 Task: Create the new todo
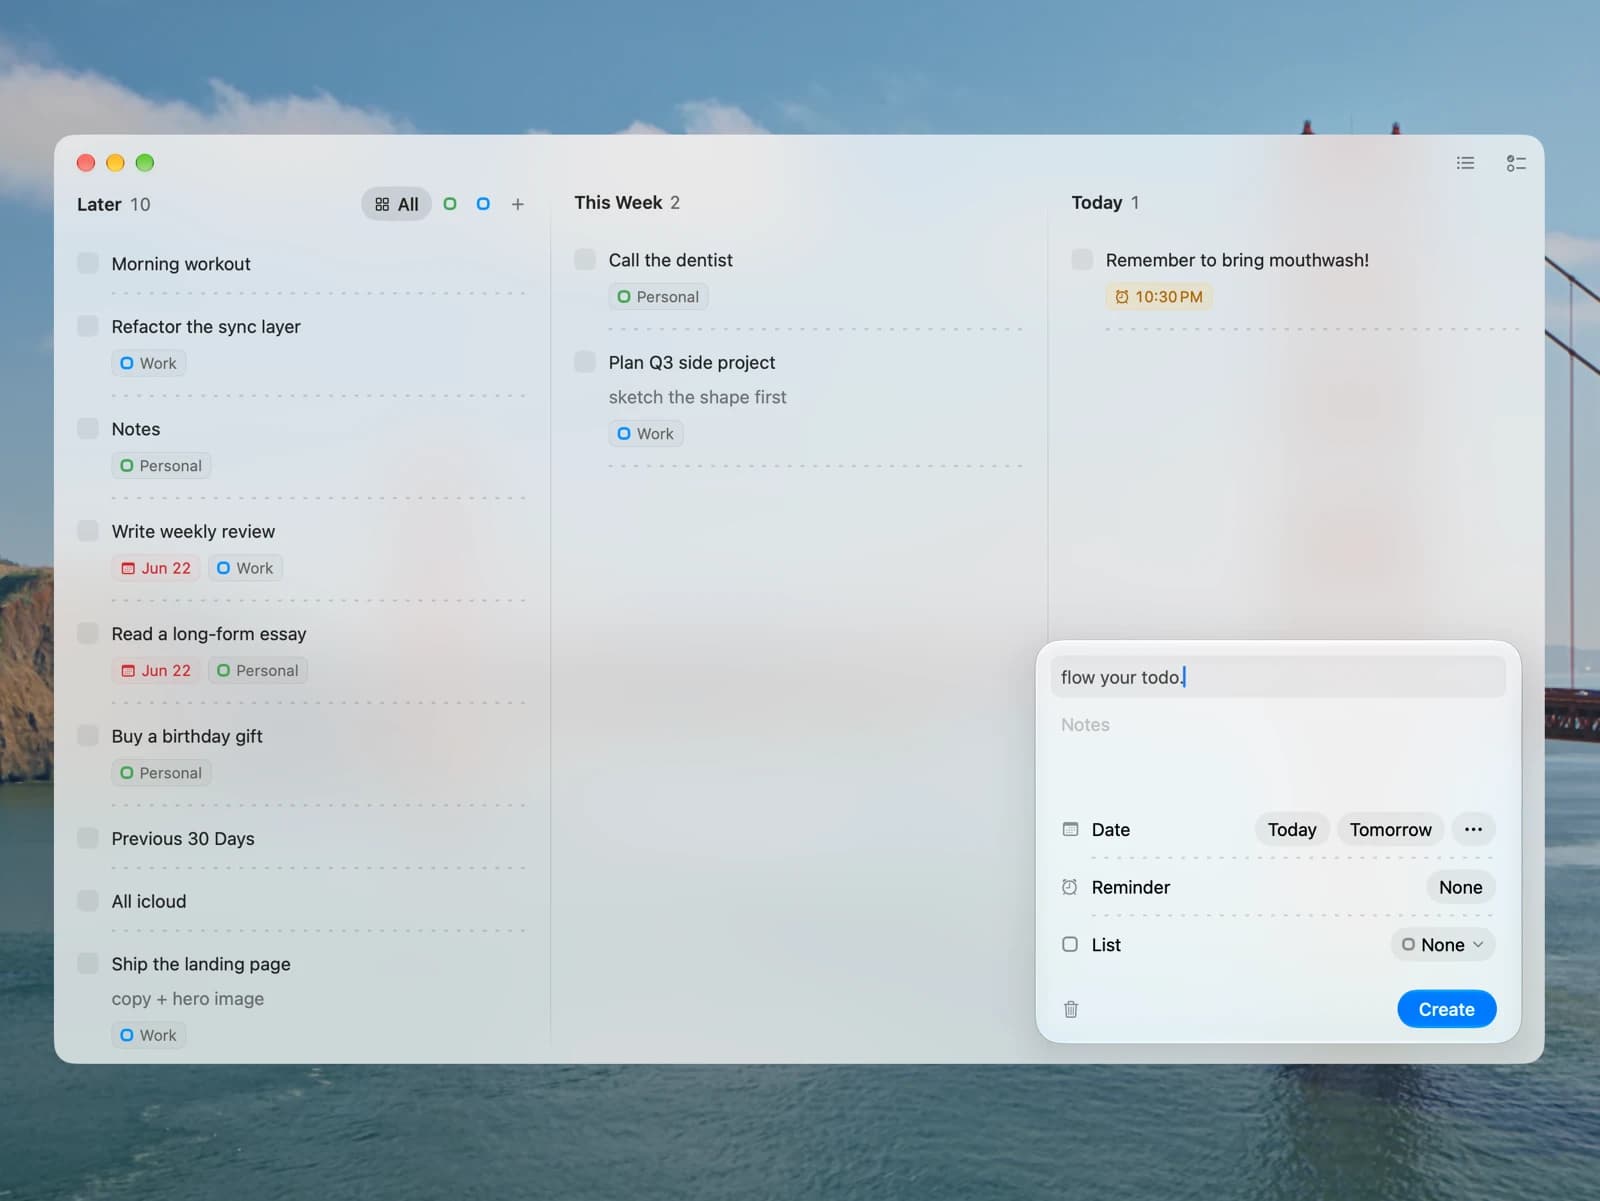point(1446,1009)
